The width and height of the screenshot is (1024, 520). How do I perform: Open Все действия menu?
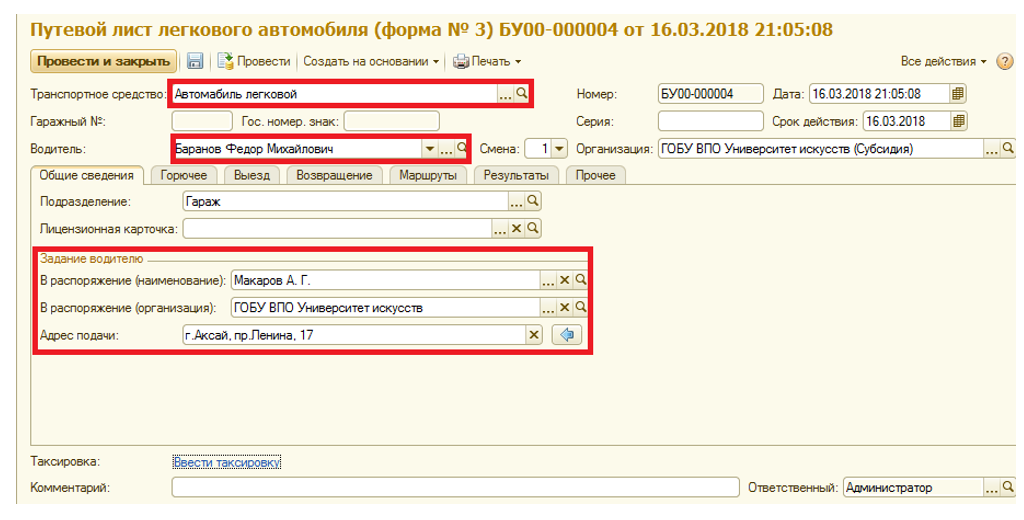point(944,61)
